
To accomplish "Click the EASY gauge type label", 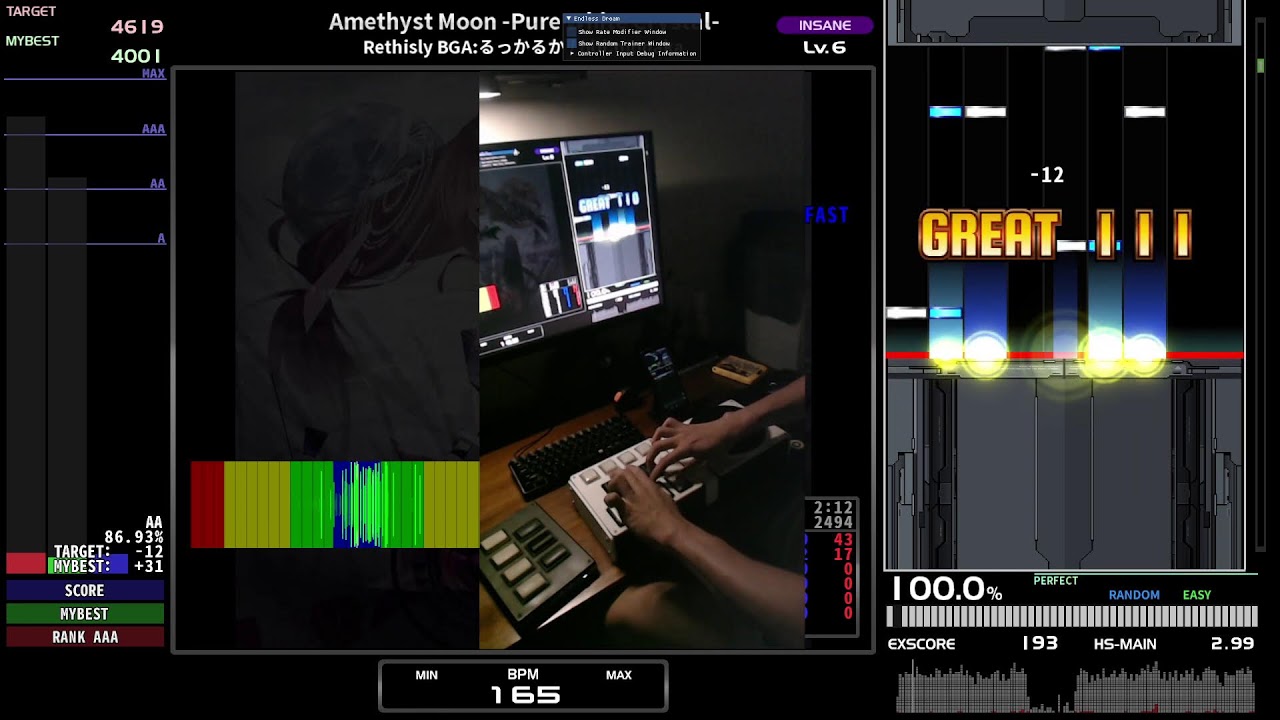I will (1197, 595).
